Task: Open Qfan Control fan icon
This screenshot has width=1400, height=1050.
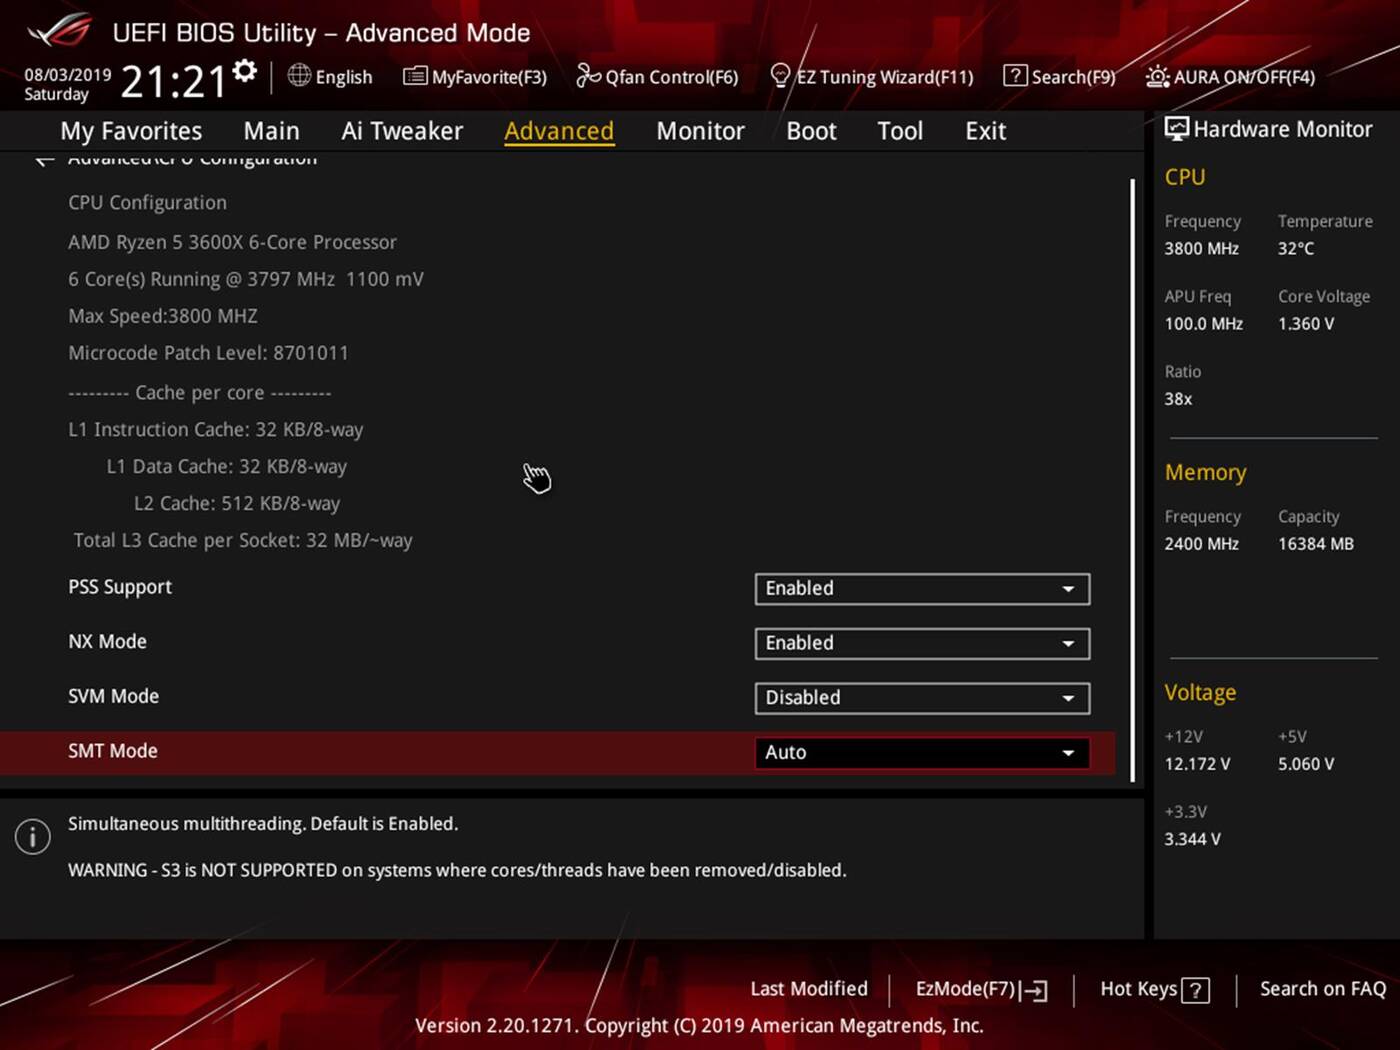Action: click(x=588, y=76)
